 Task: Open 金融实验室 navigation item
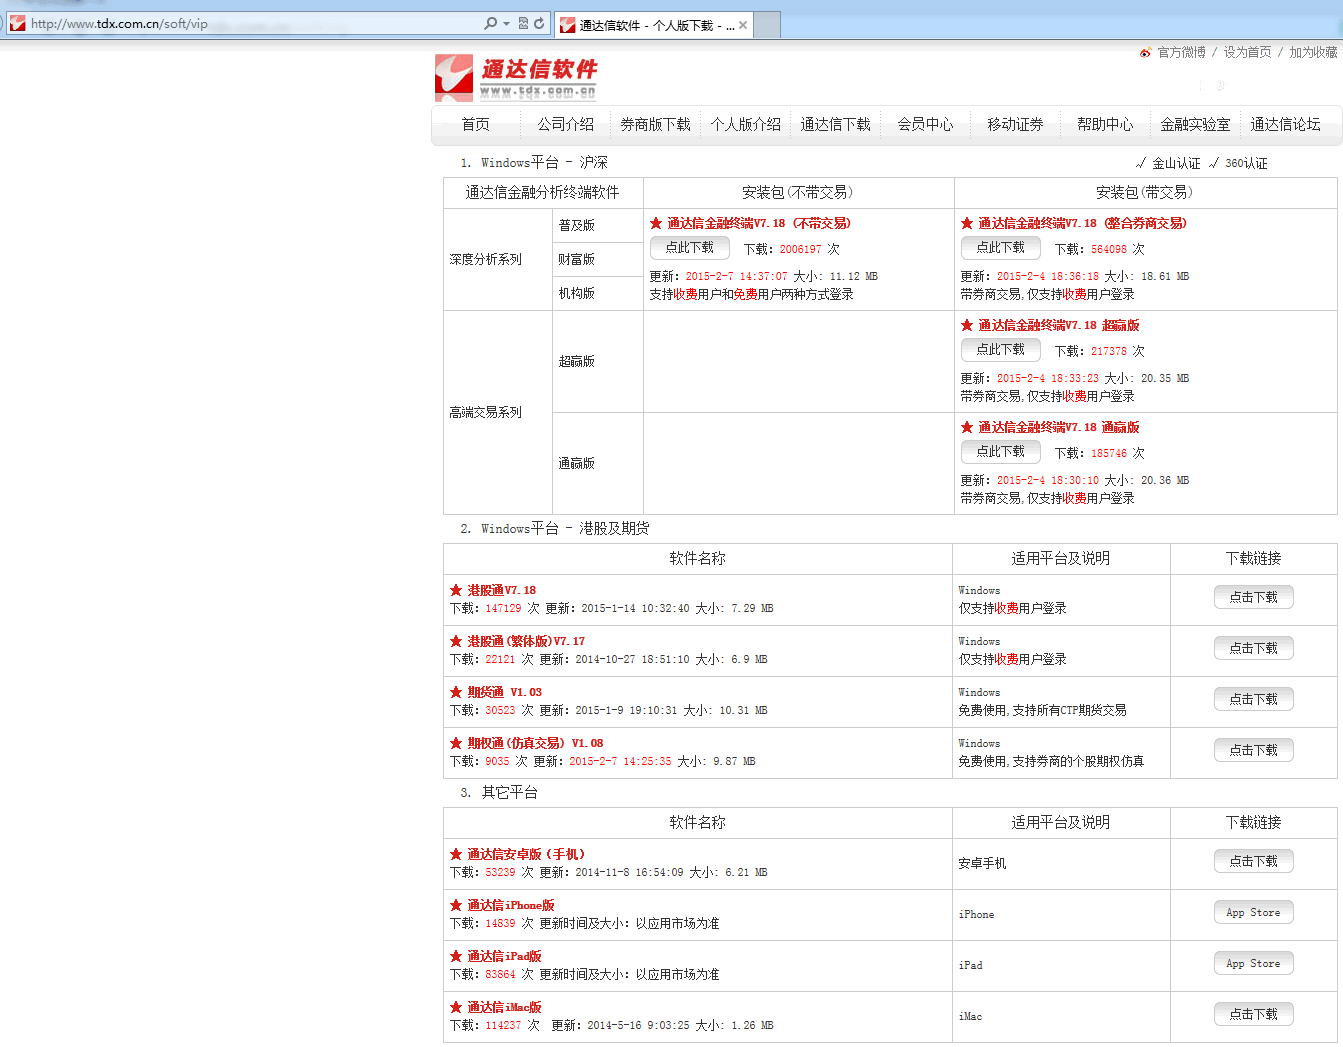coord(1196,124)
